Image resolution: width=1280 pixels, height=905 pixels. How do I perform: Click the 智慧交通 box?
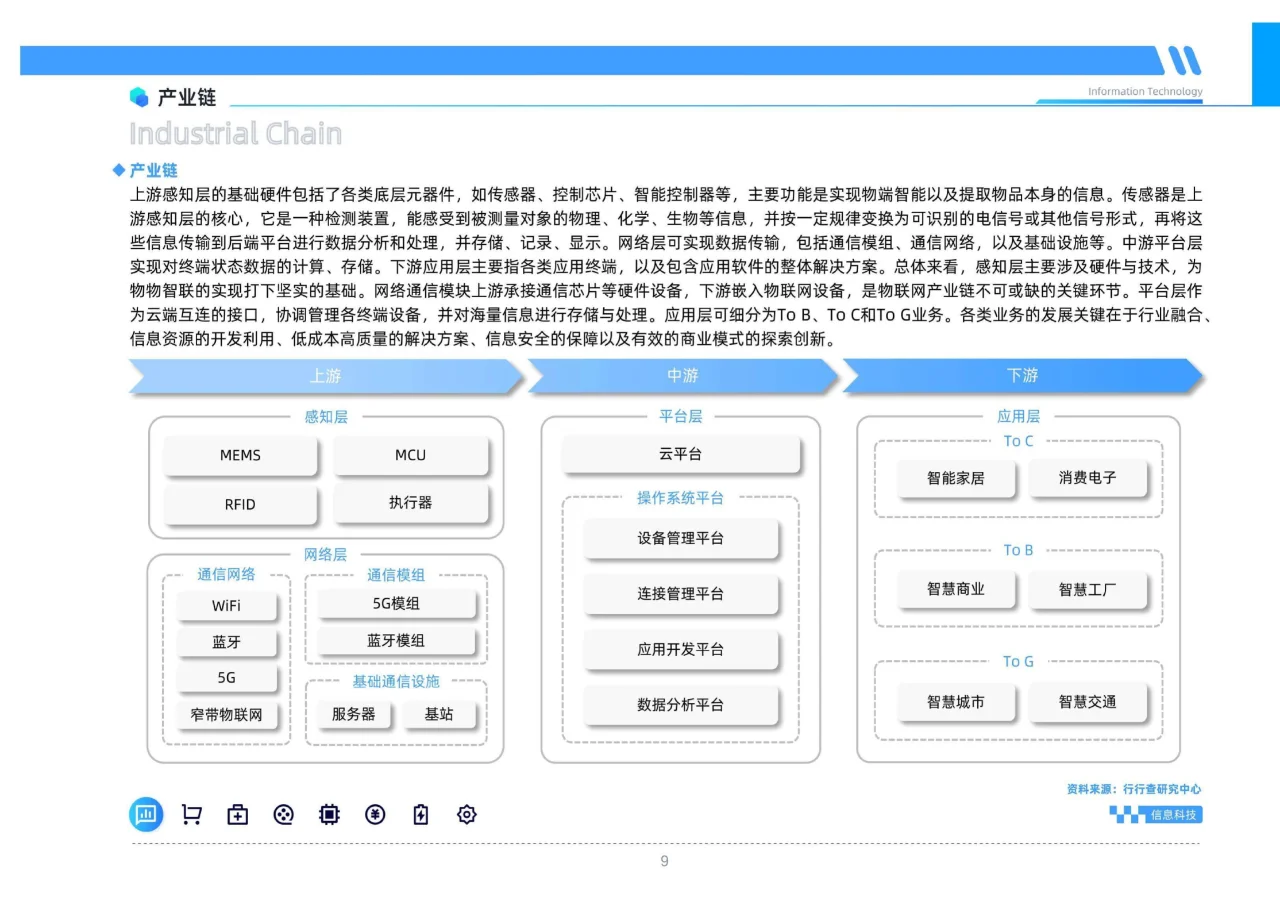tap(1088, 702)
